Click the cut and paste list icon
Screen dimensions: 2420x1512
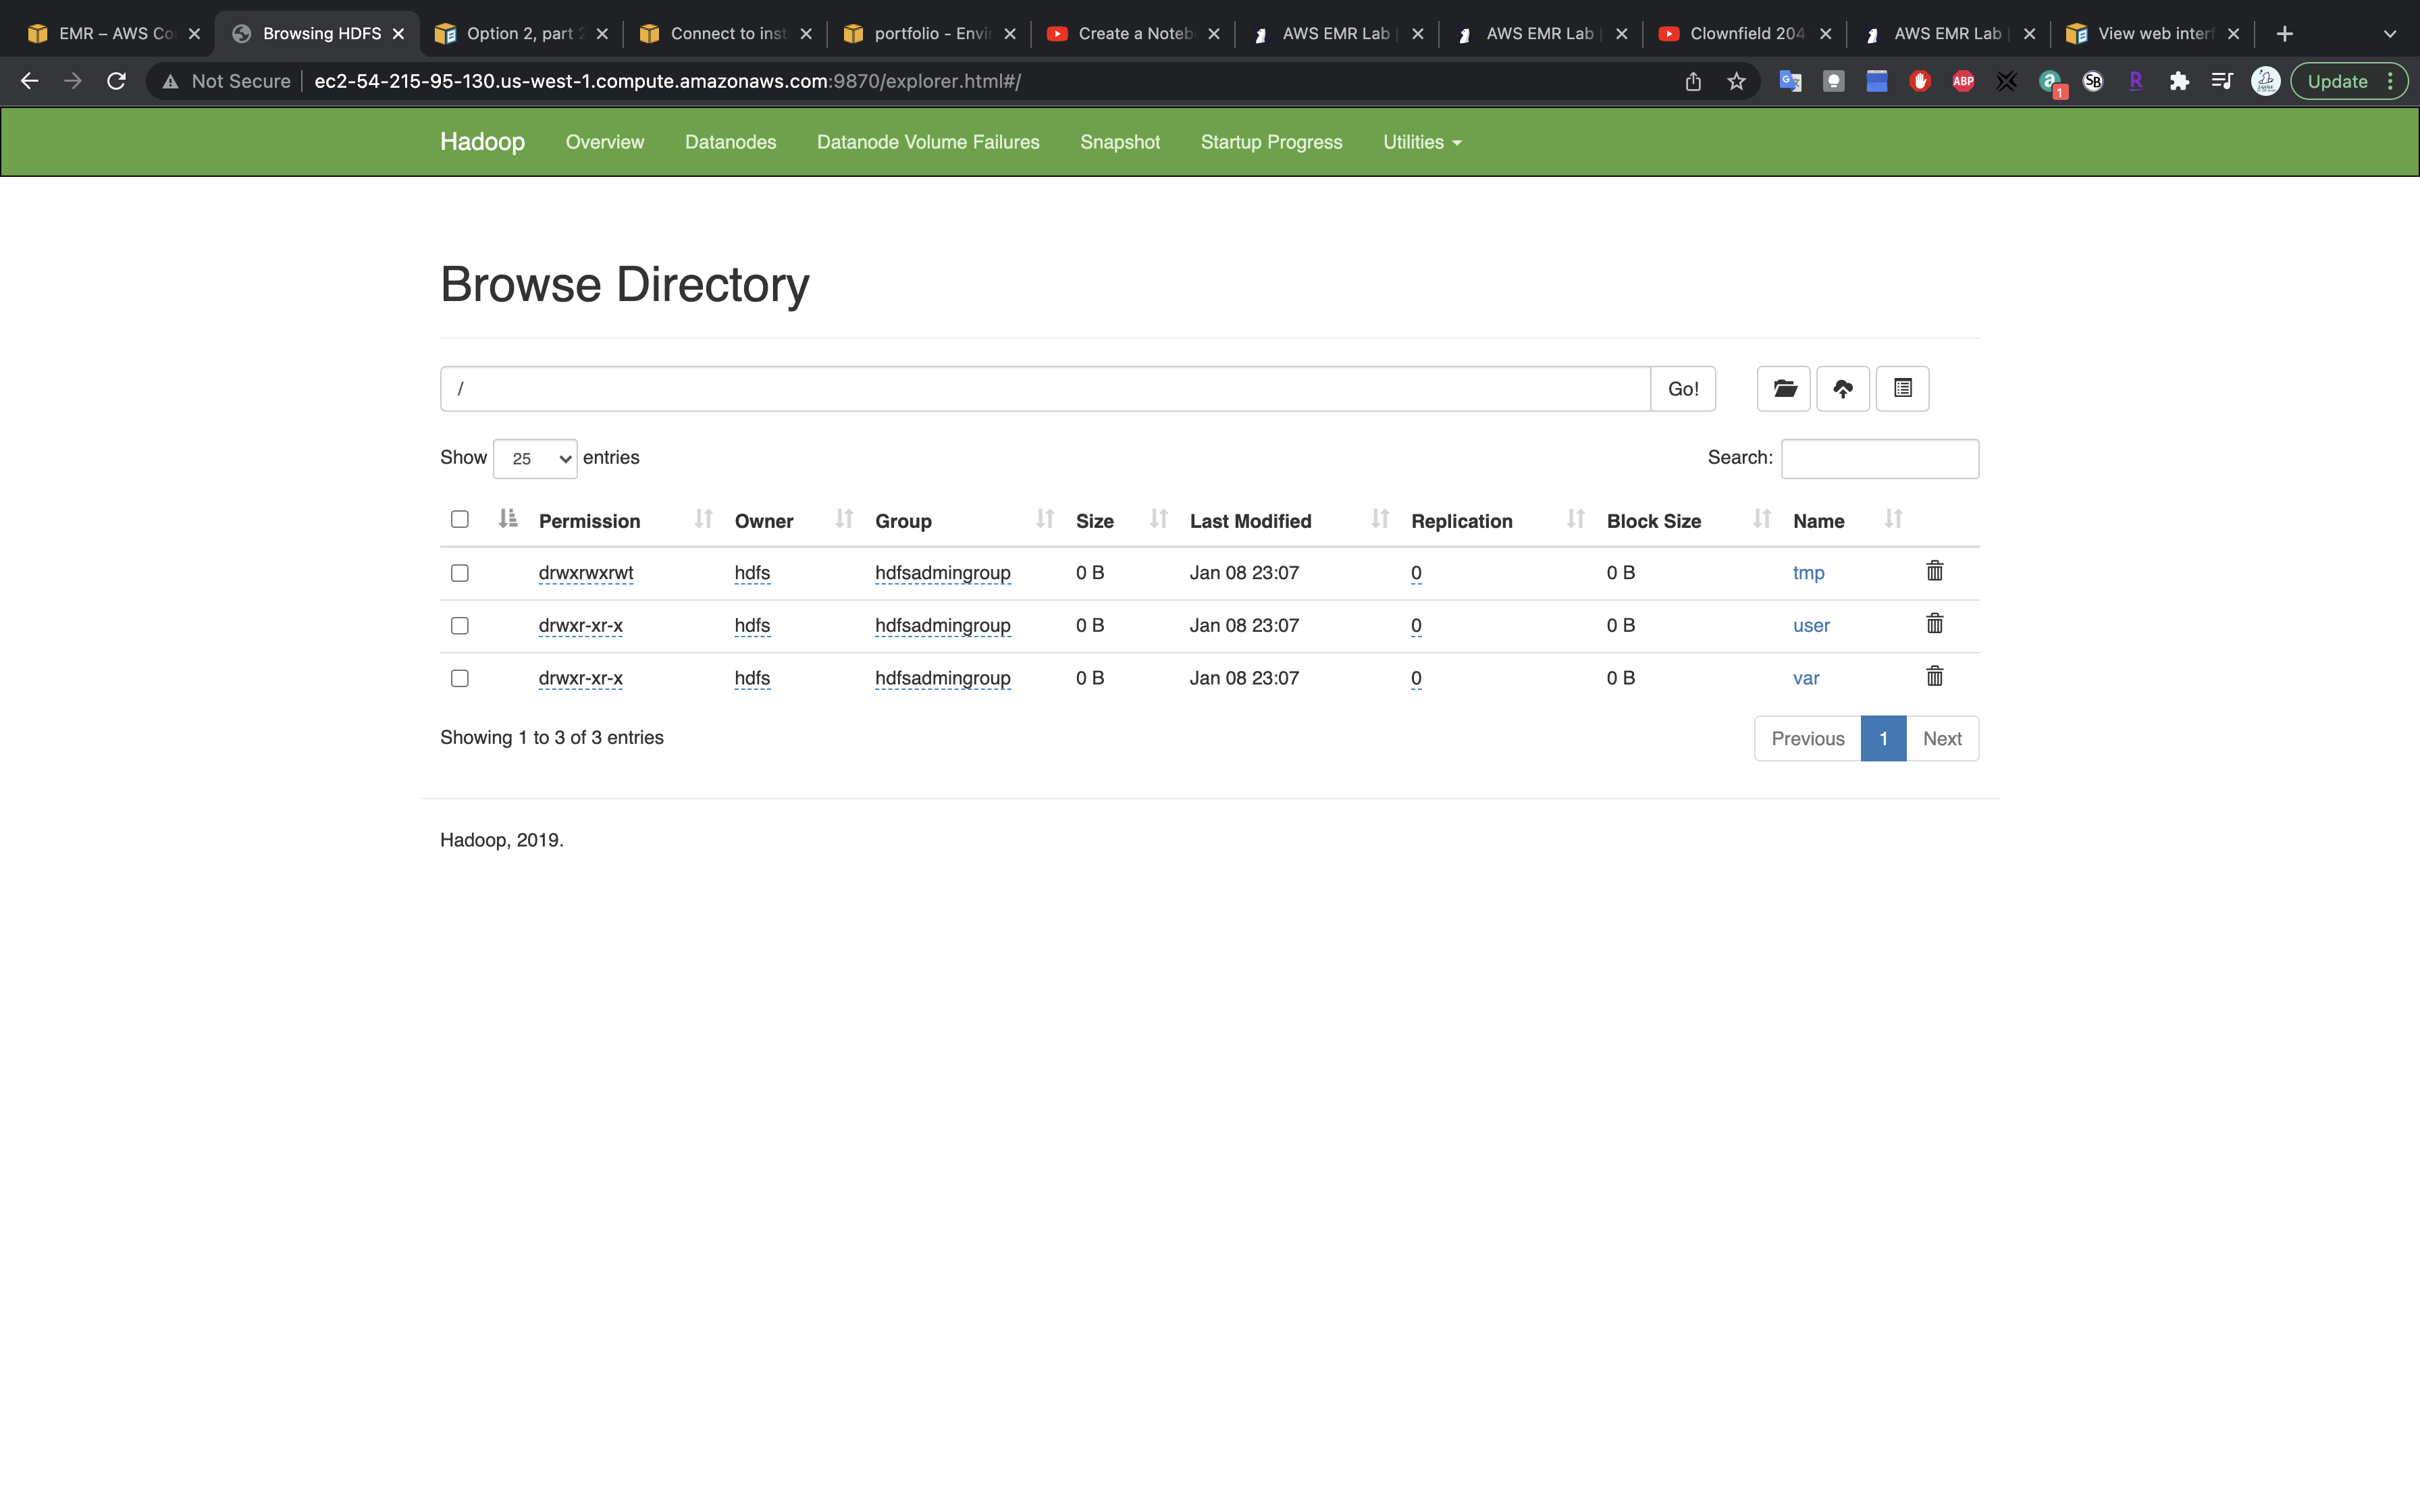coord(1902,389)
